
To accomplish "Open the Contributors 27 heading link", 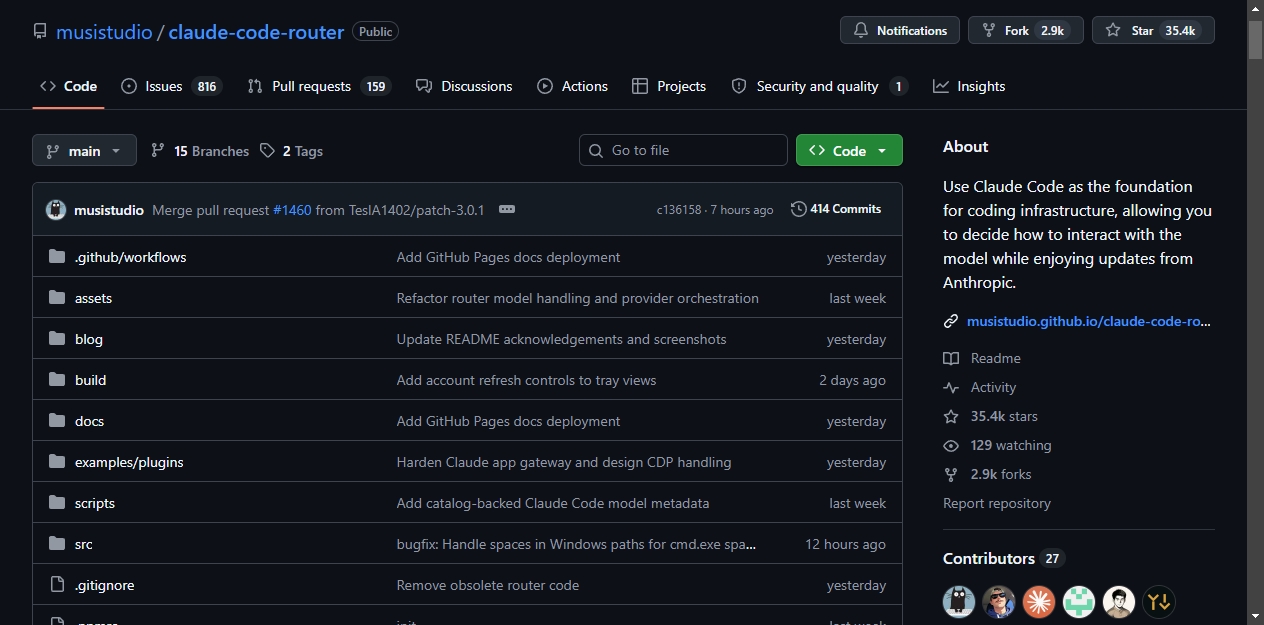I will coord(1002,558).
